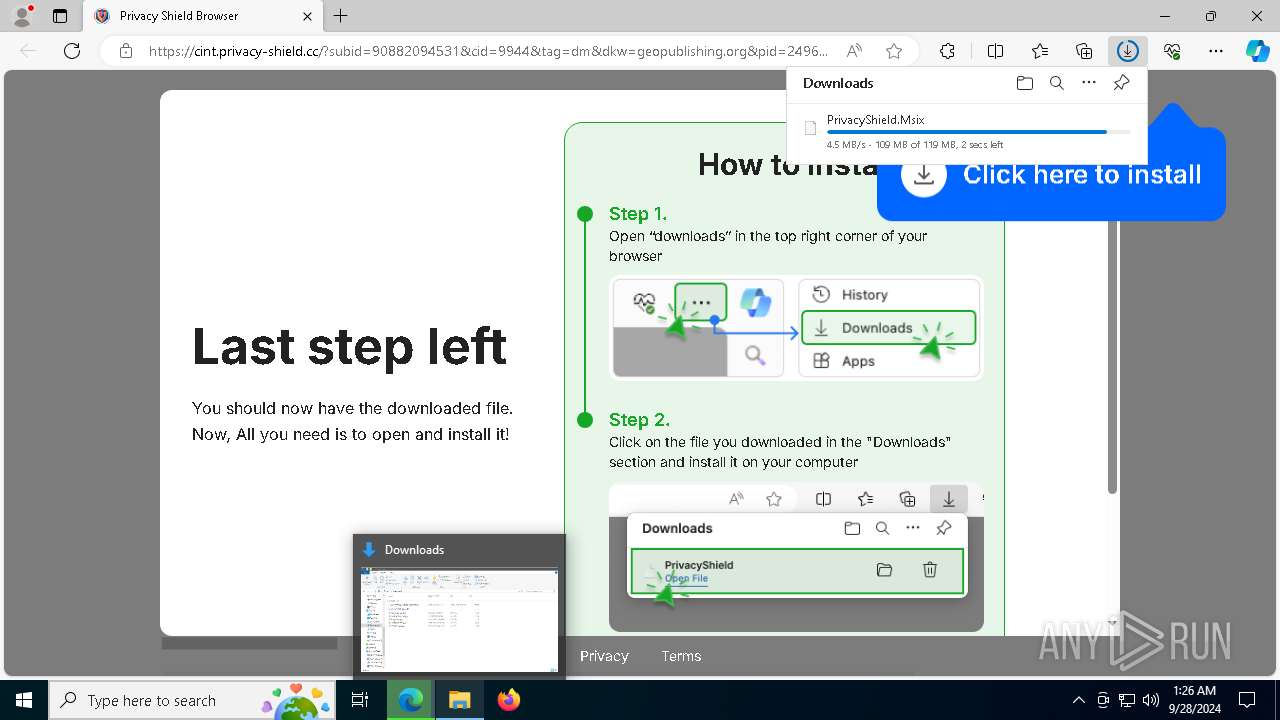Open the network status tray icon
The image size is (1280, 720).
pos(1127,700)
